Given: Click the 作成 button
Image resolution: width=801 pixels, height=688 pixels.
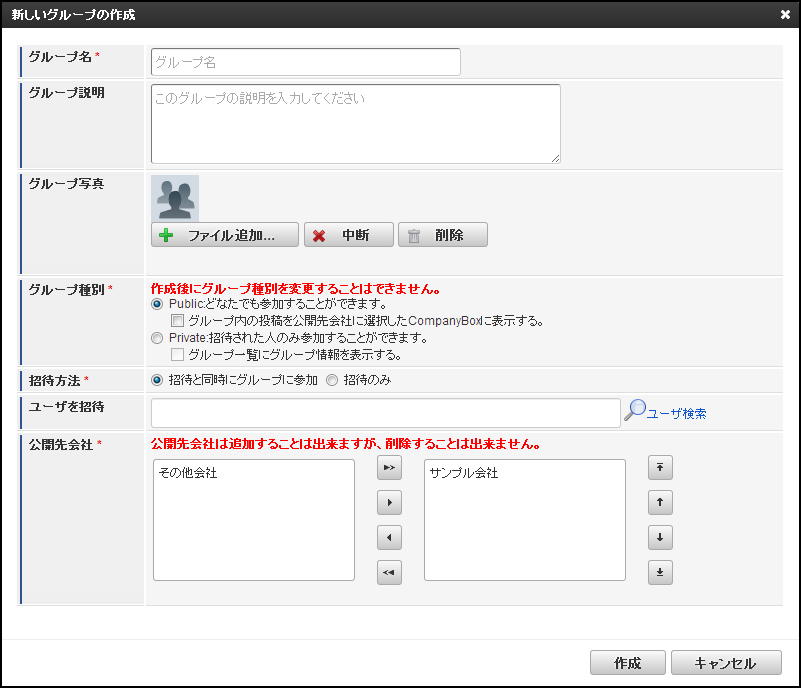Looking at the screenshot, I should click(628, 662).
